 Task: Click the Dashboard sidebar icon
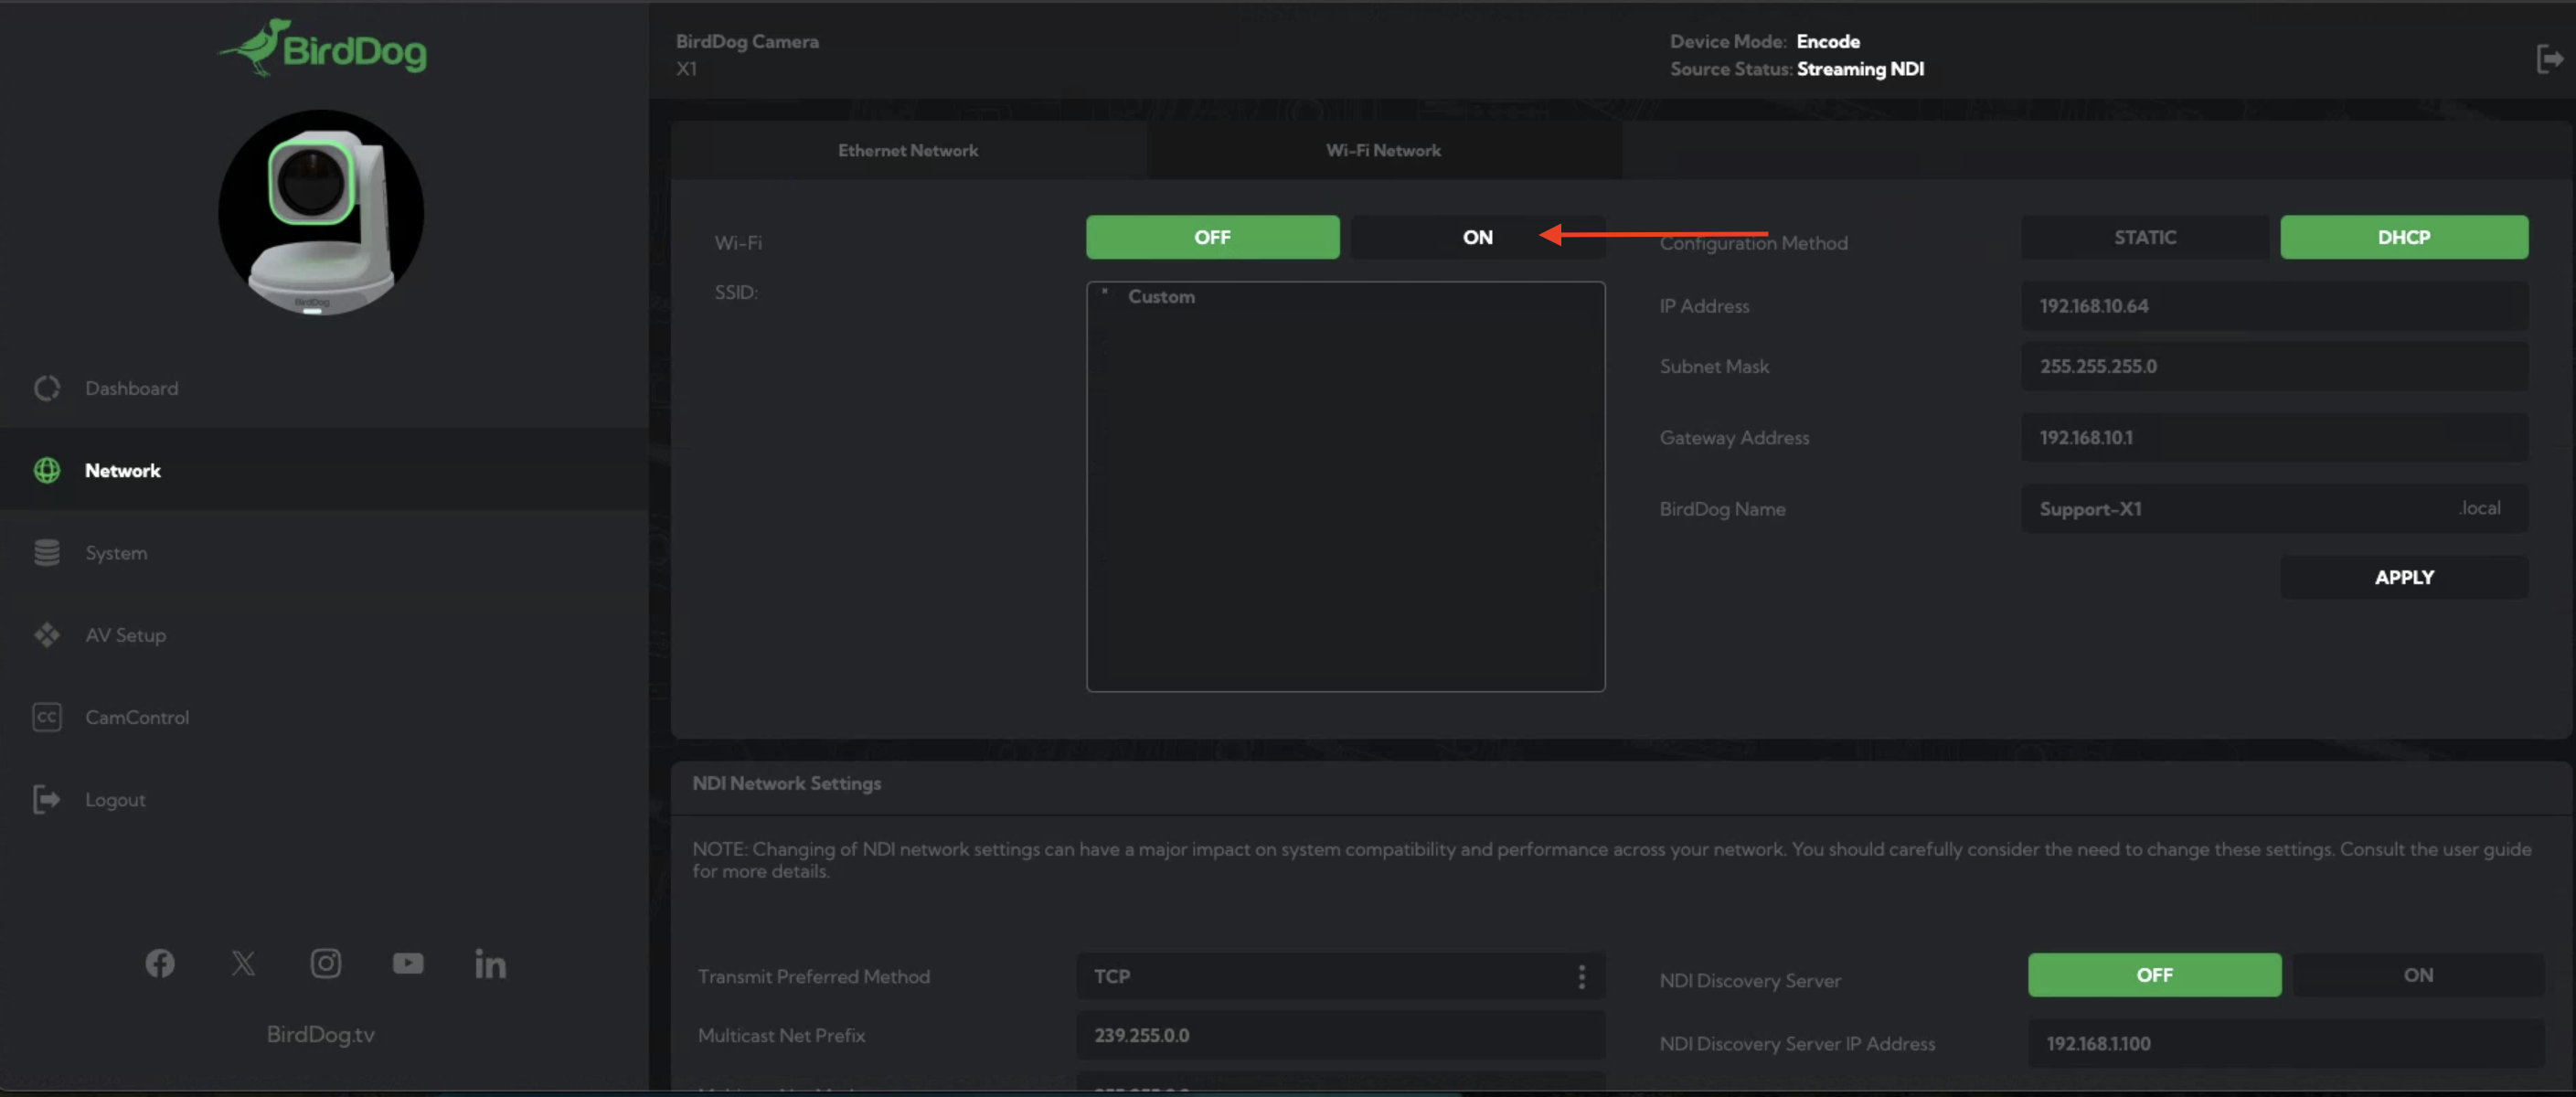[x=47, y=388]
